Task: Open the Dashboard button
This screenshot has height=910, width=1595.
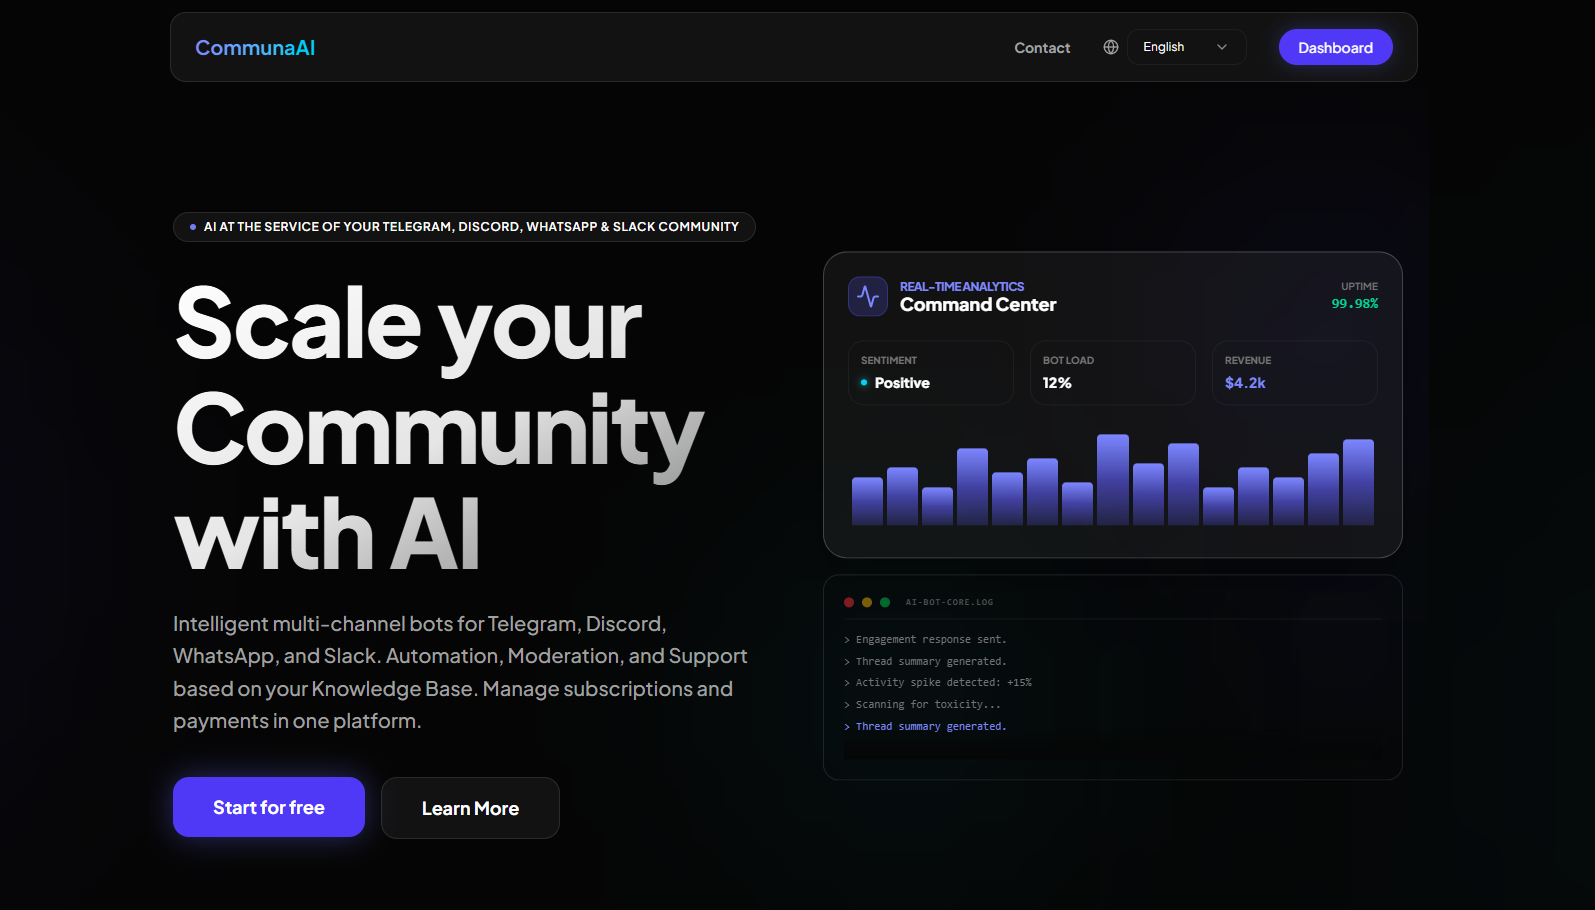Action: [1335, 48]
